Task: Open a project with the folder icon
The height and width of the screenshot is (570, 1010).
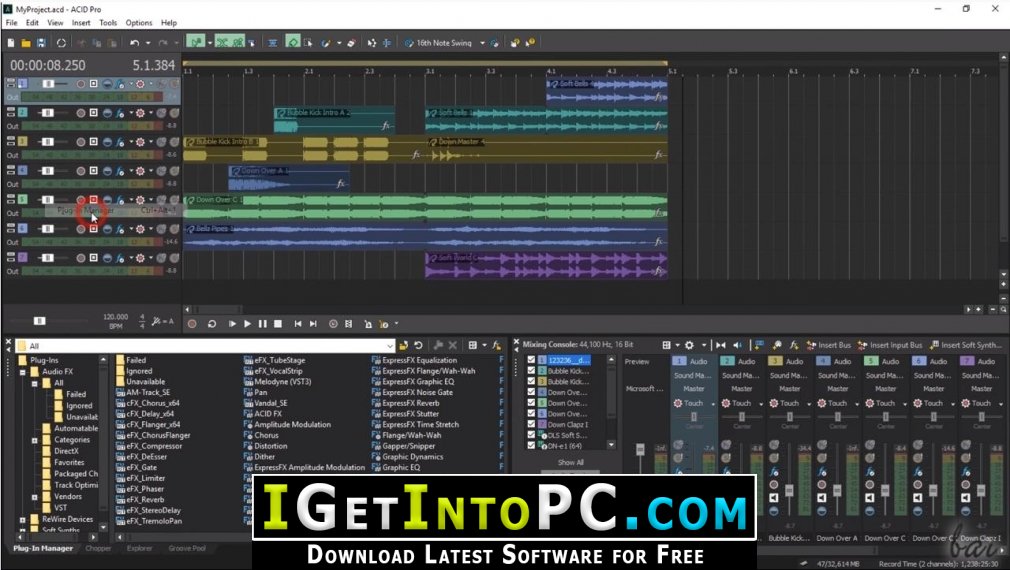Action: tap(26, 43)
